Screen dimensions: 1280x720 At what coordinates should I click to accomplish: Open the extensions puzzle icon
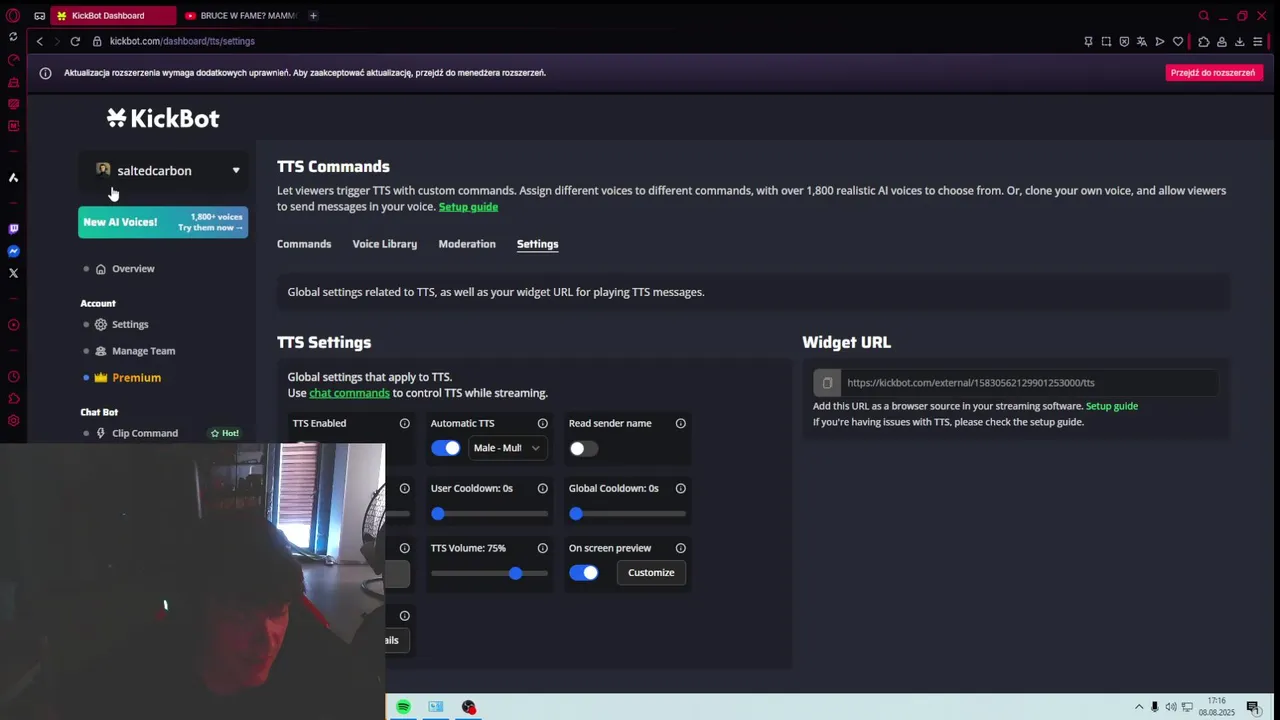(1203, 41)
